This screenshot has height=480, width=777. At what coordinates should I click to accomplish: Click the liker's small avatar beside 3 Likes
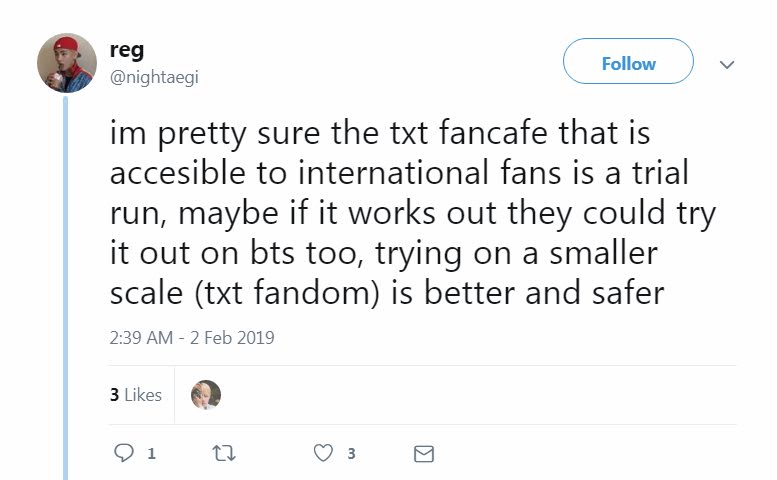[x=205, y=395]
